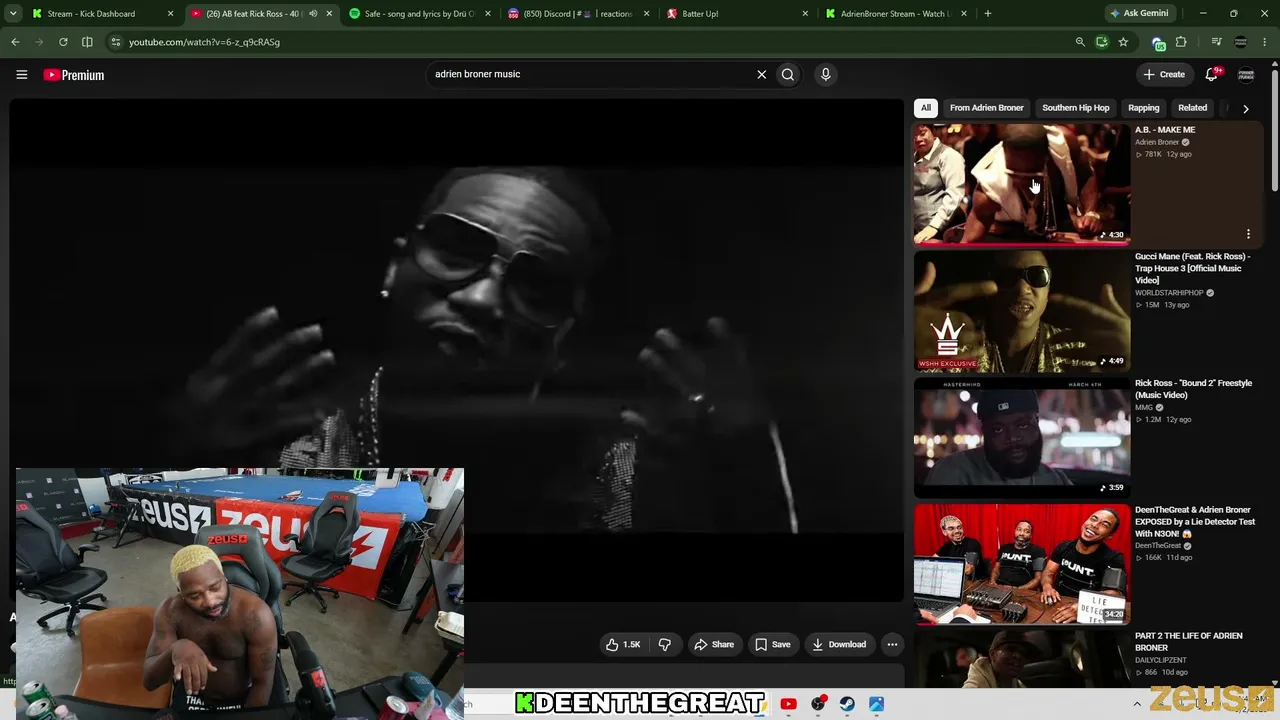Open the Lie Detector Test video thumbnail
Image resolution: width=1280 pixels, height=720 pixels.
pyautogui.click(x=1022, y=564)
